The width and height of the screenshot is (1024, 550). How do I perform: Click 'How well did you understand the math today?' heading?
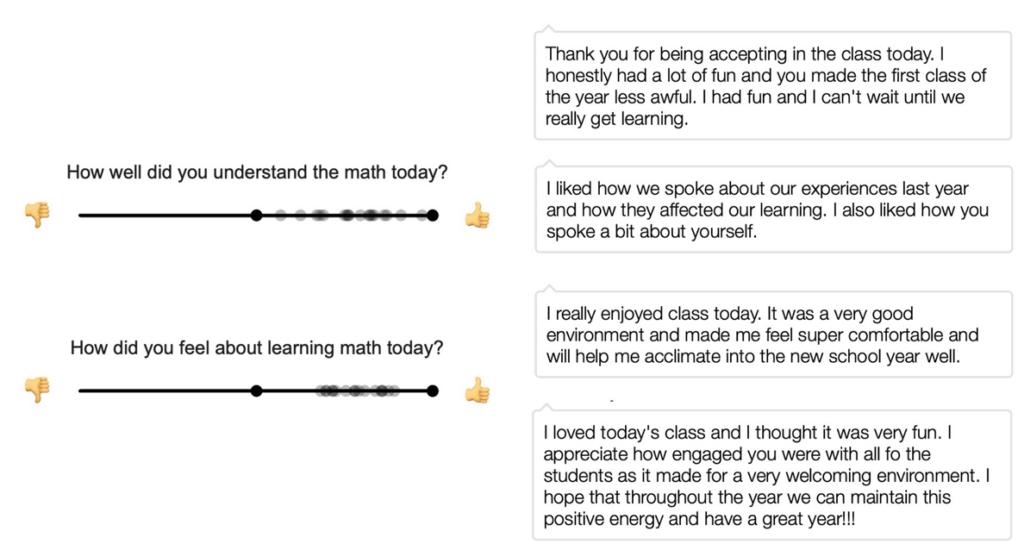tap(257, 172)
